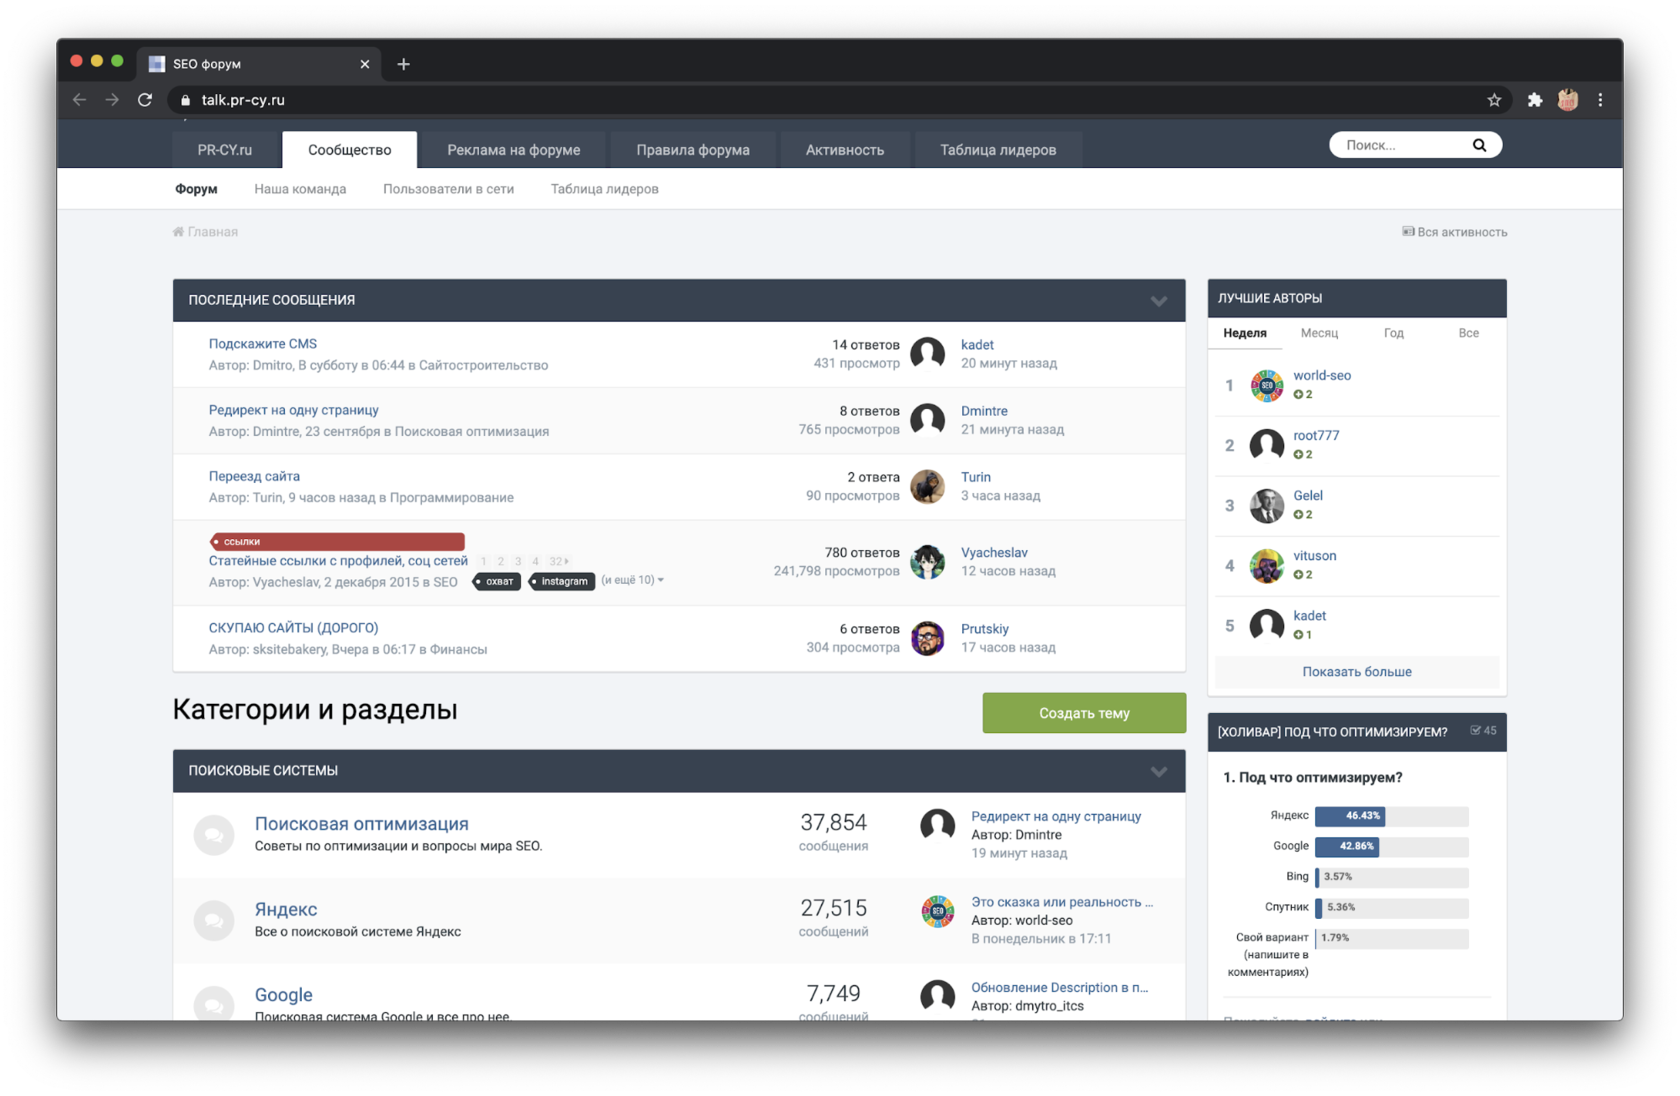This screenshot has height=1096, width=1680.
Task: Open Пользователи в сети submenu link
Action: (448, 189)
